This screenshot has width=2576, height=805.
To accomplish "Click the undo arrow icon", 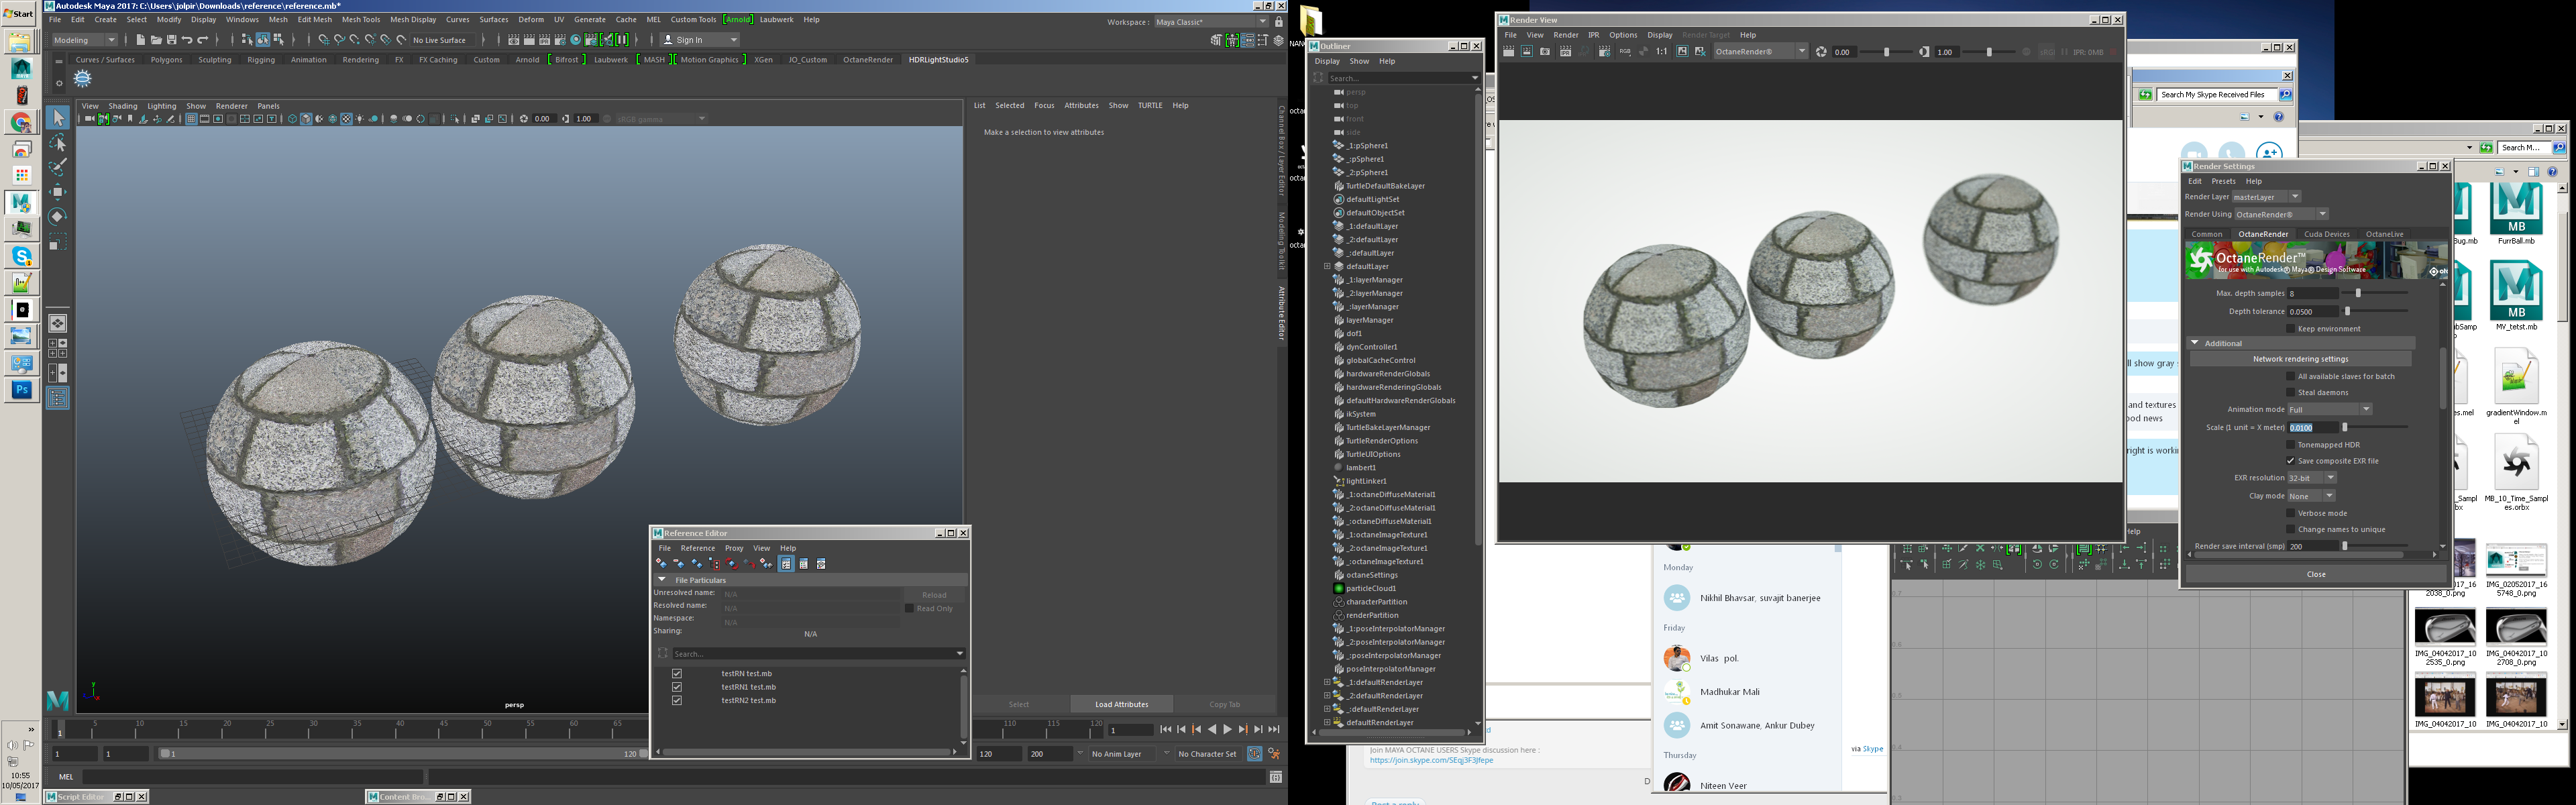I will [187, 40].
